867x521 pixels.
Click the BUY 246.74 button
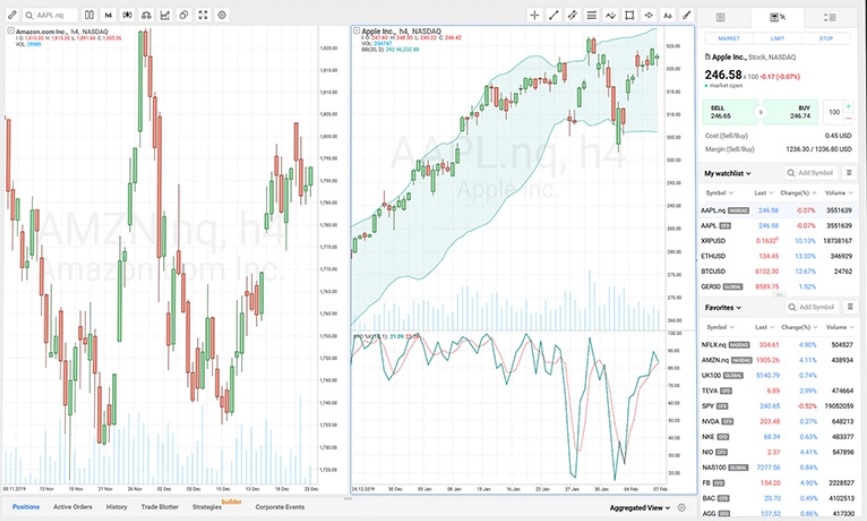tap(792, 112)
